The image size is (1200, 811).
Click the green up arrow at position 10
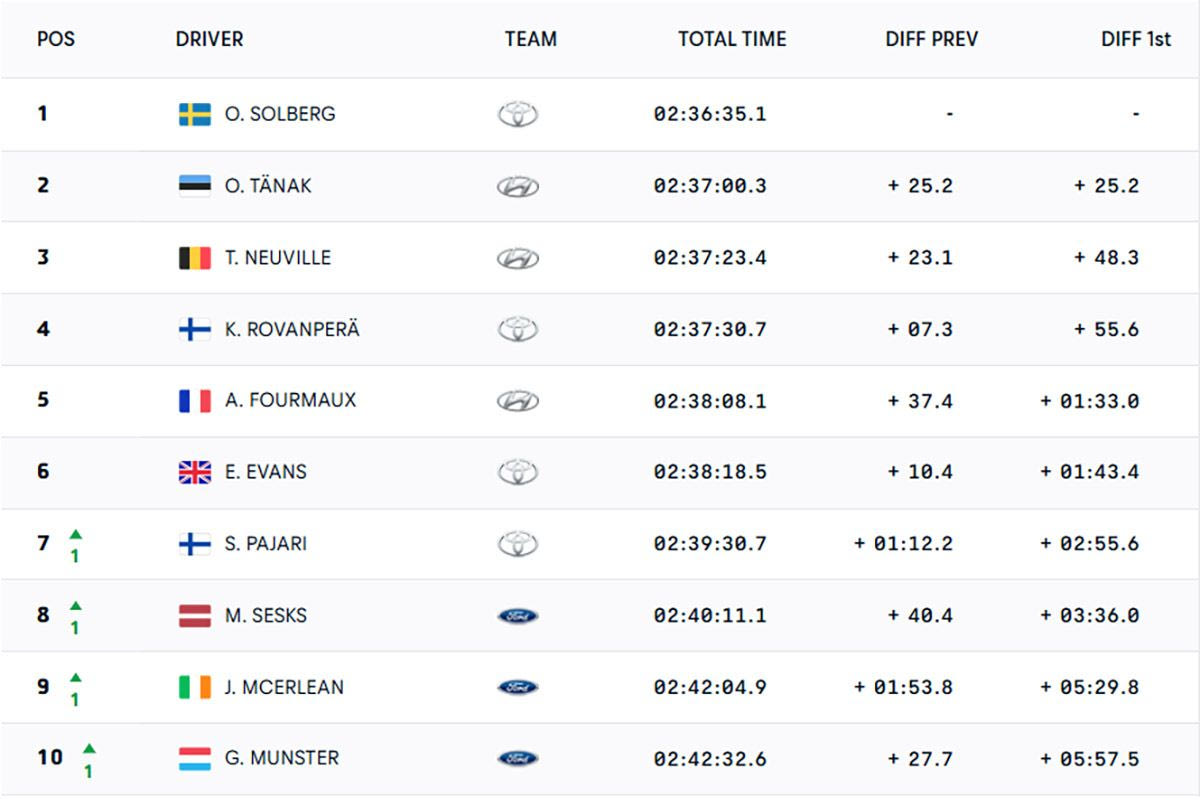(89, 749)
